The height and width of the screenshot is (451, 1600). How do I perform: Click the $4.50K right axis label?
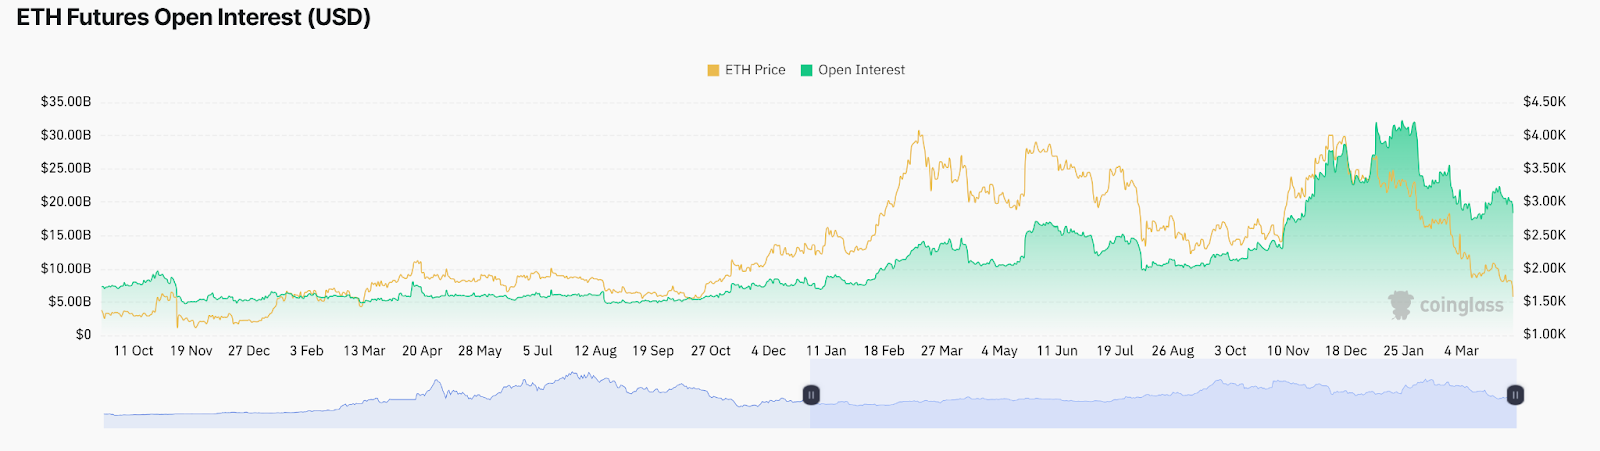[x=1544, y=102]
